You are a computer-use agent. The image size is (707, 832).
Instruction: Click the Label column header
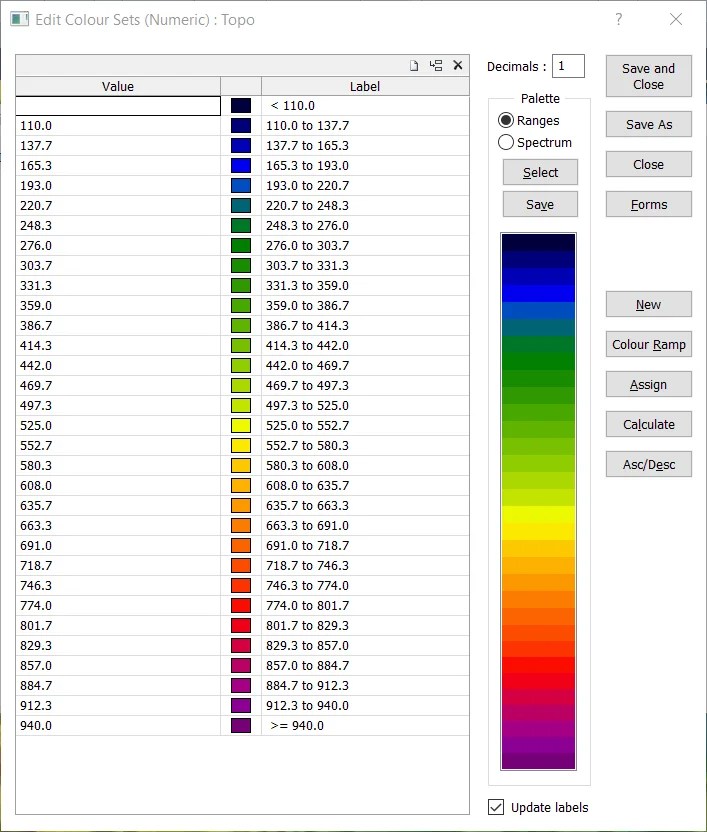click(365, 86)
